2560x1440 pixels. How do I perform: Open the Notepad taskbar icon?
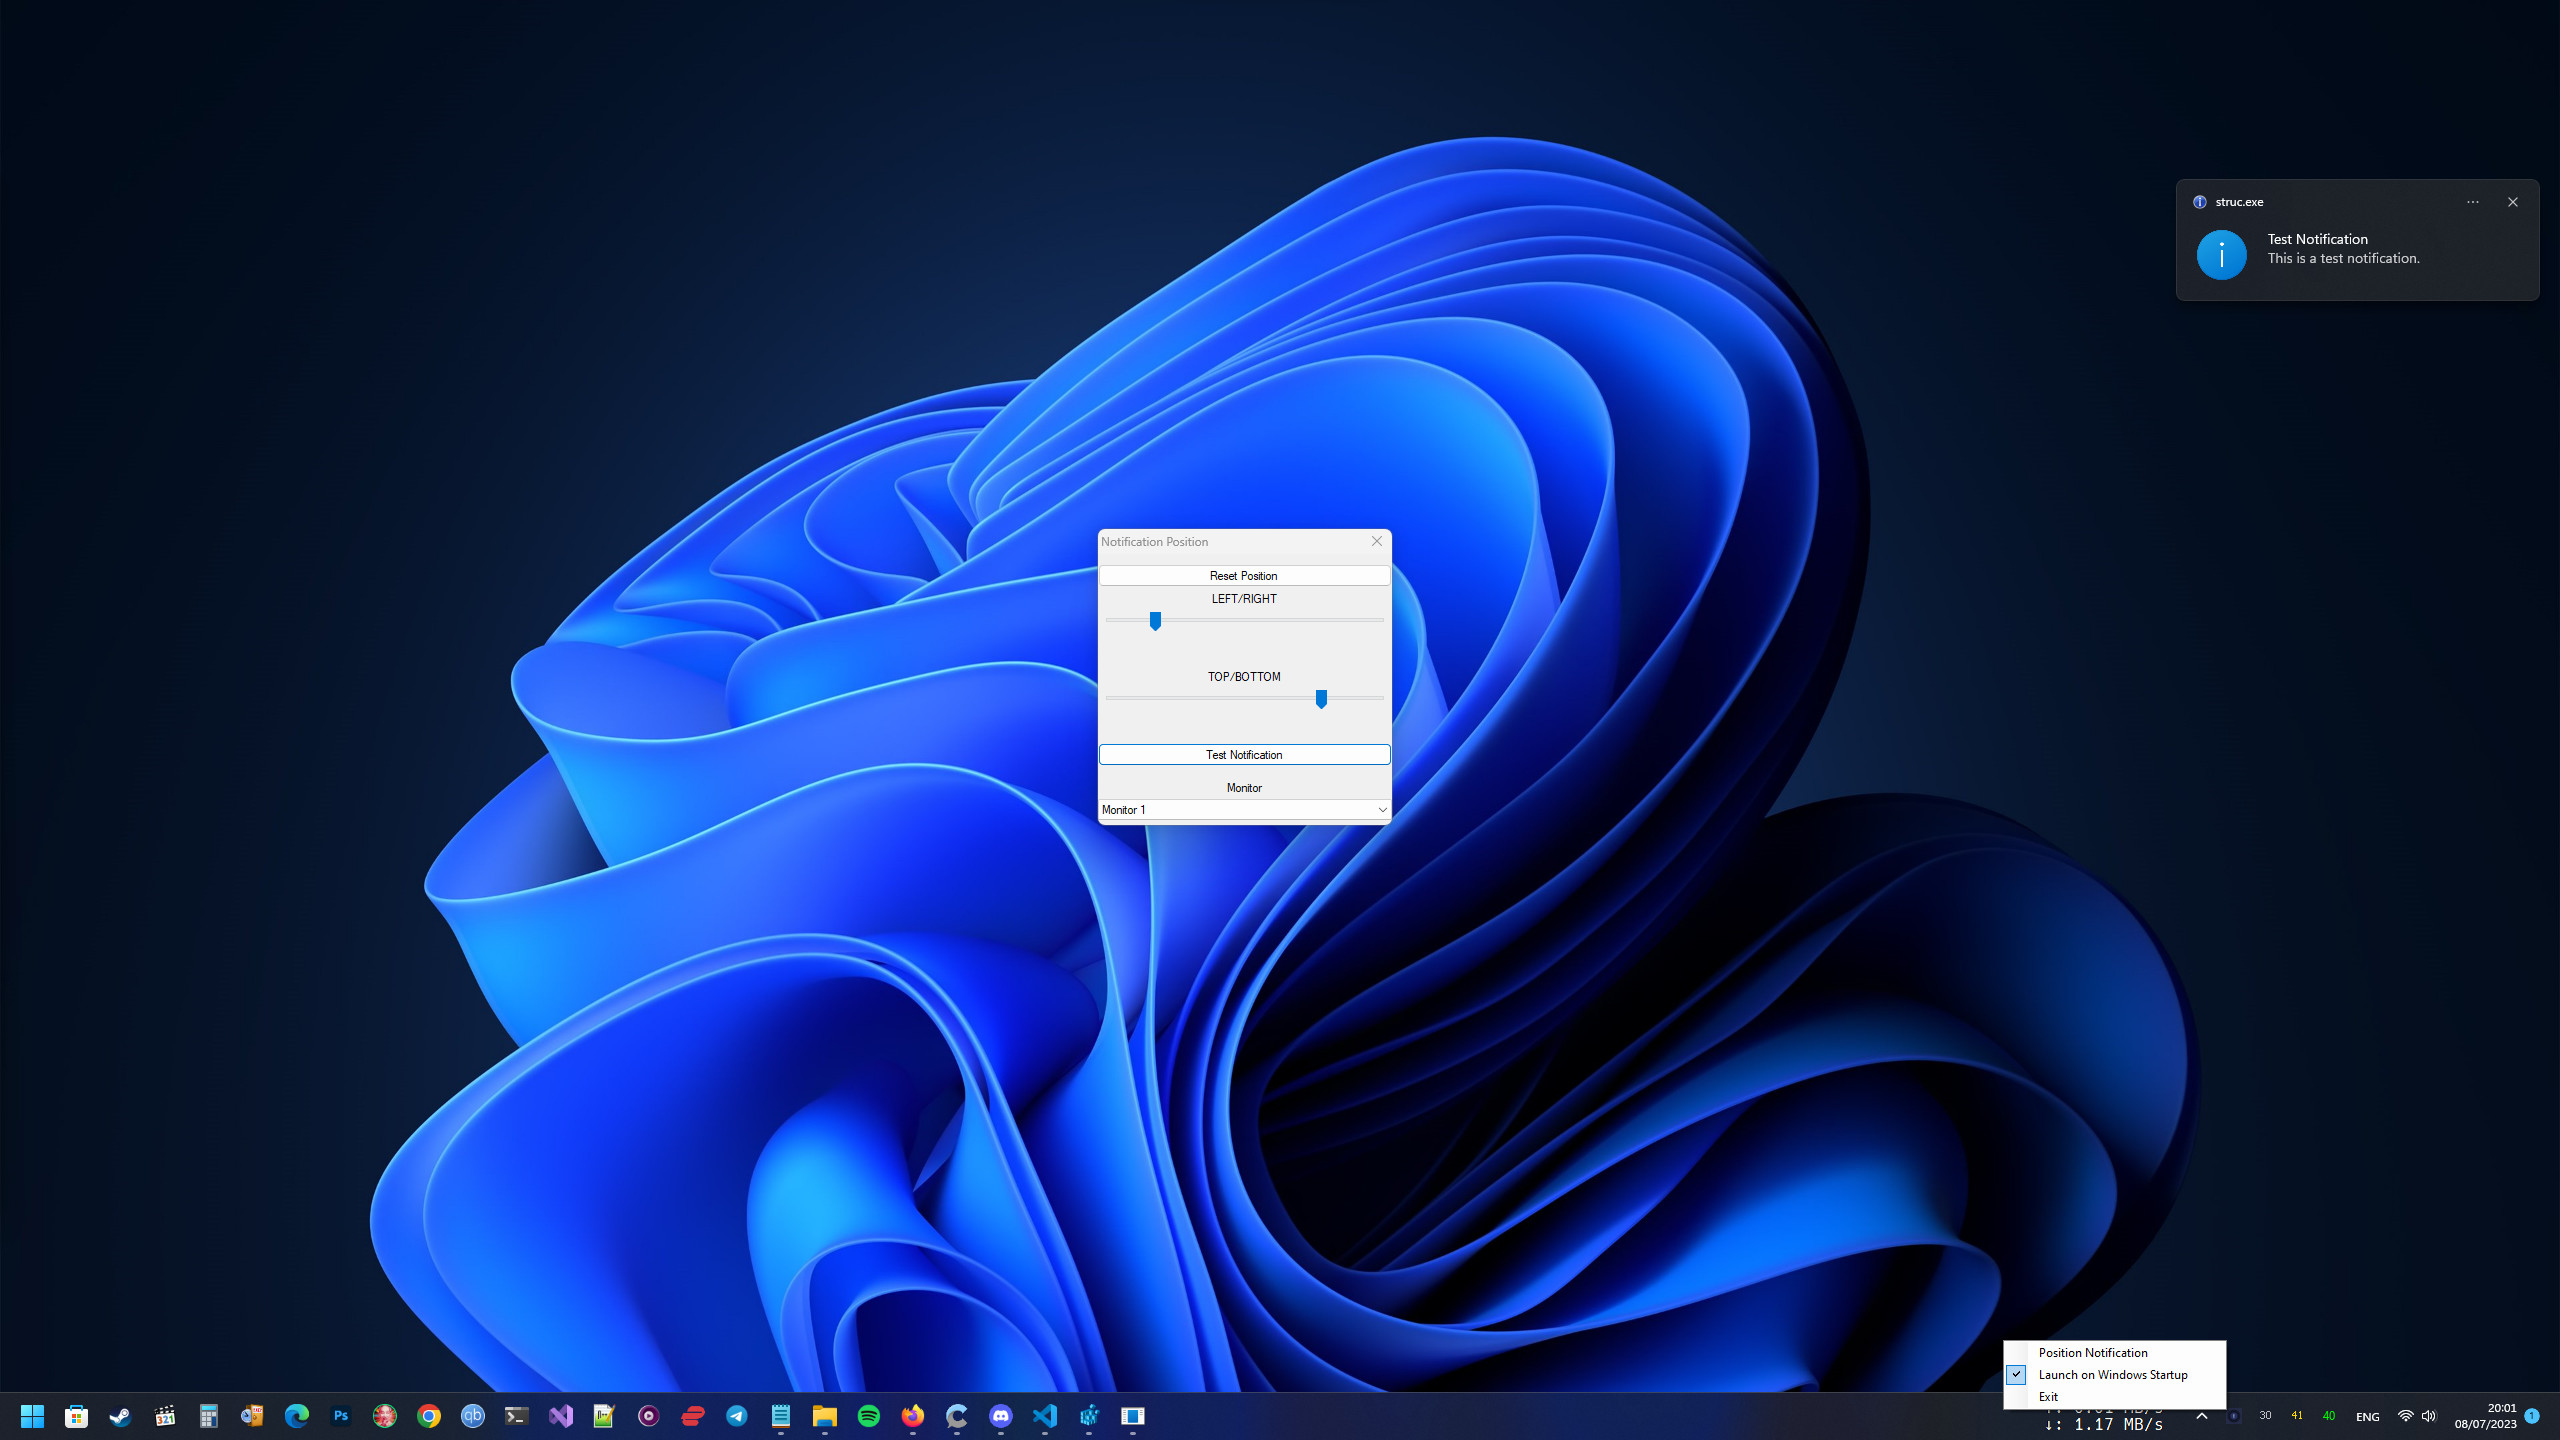pos(780,1416)
